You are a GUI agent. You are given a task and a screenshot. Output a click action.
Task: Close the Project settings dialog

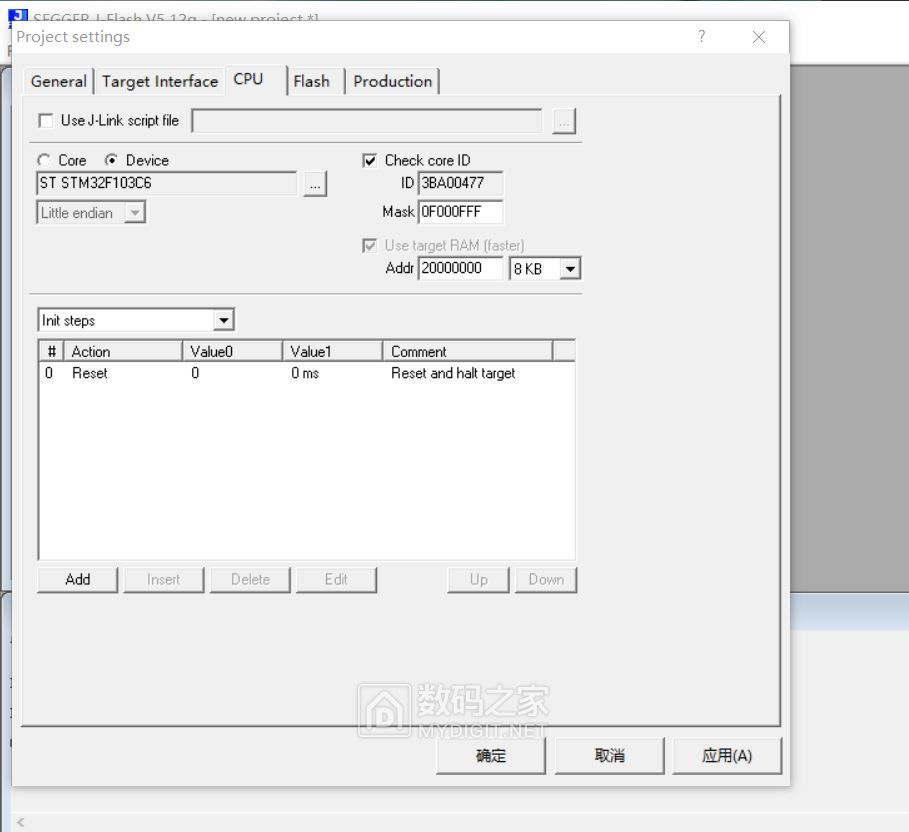759,37
